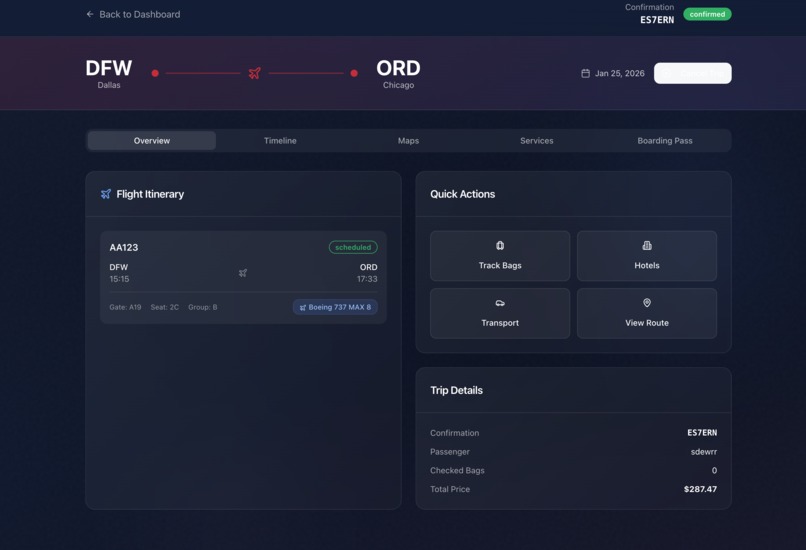This screenshot has width=806, height=550.
Task: Open Track Bags quick action
Action: [x=500, y=256]
